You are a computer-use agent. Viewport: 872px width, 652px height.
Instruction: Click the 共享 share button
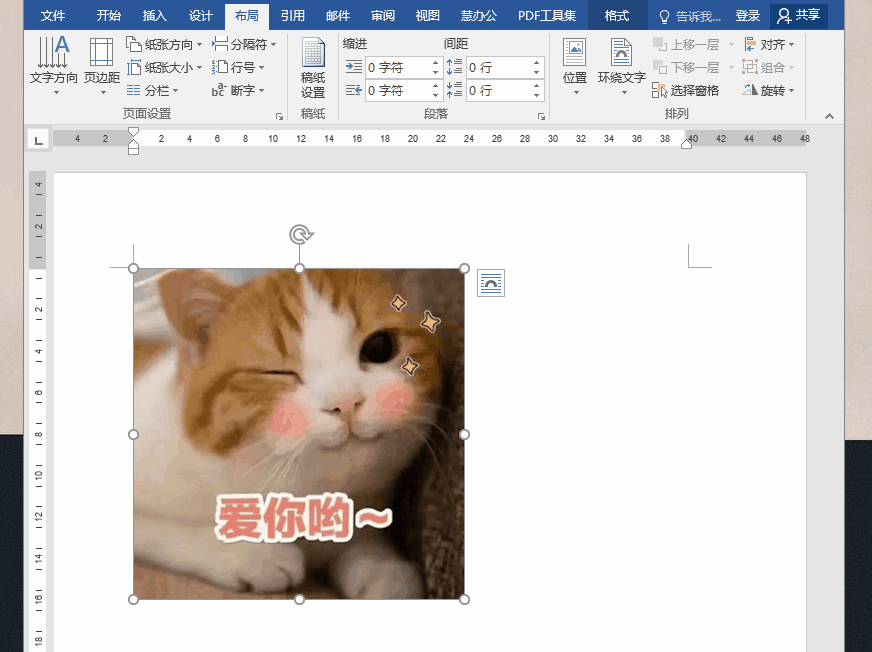(x=798, y=16)
